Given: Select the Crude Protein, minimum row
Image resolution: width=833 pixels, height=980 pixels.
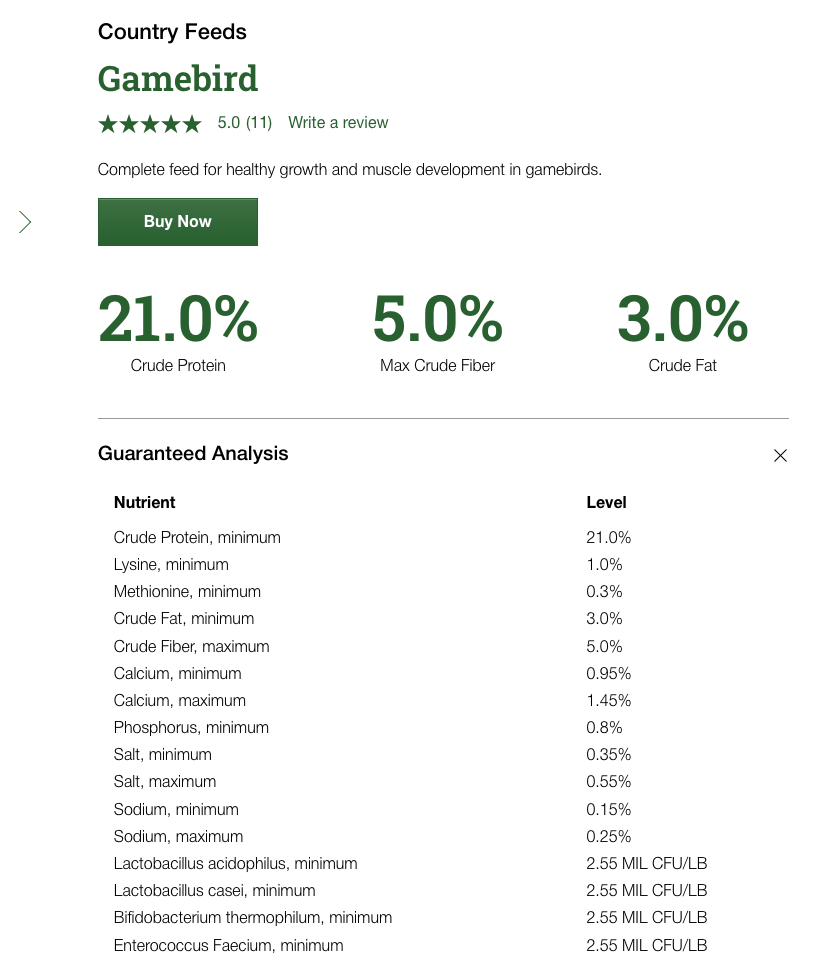Looking at the screenshot, I should tap(197, 538).
